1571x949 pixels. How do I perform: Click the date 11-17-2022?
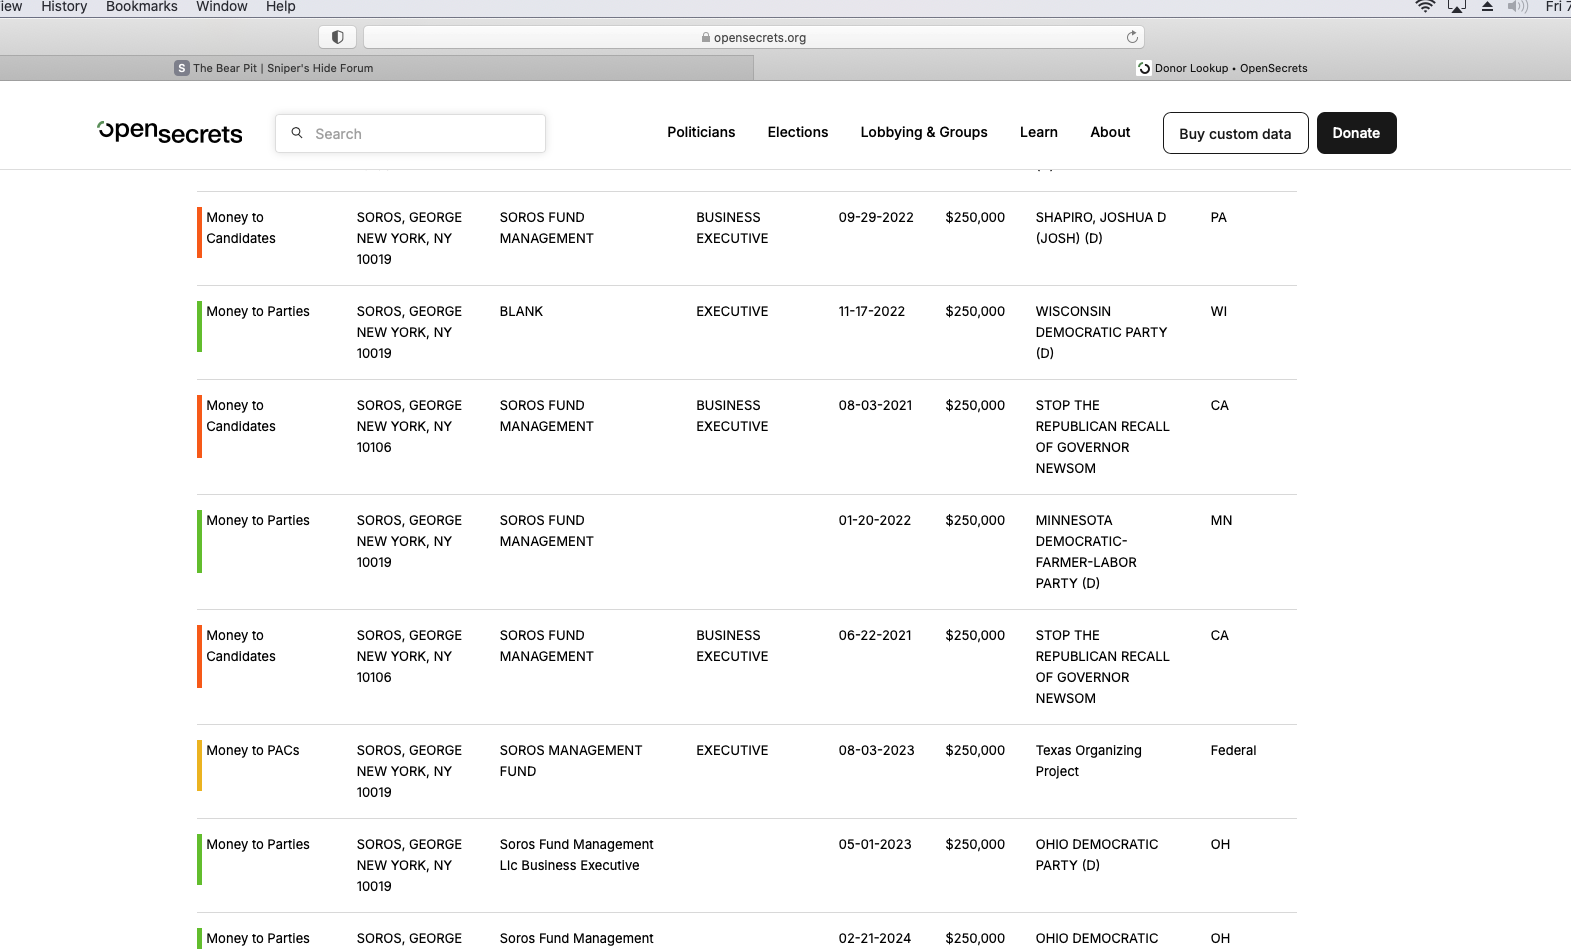point(872,311)
